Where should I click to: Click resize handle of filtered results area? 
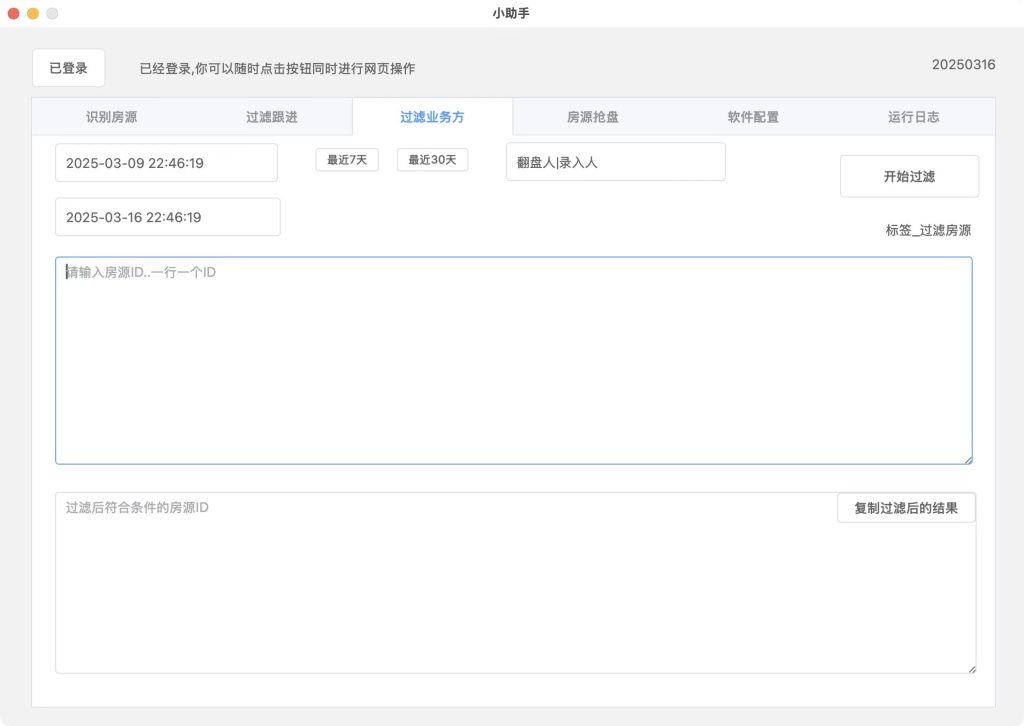click(x=971, y=668)
